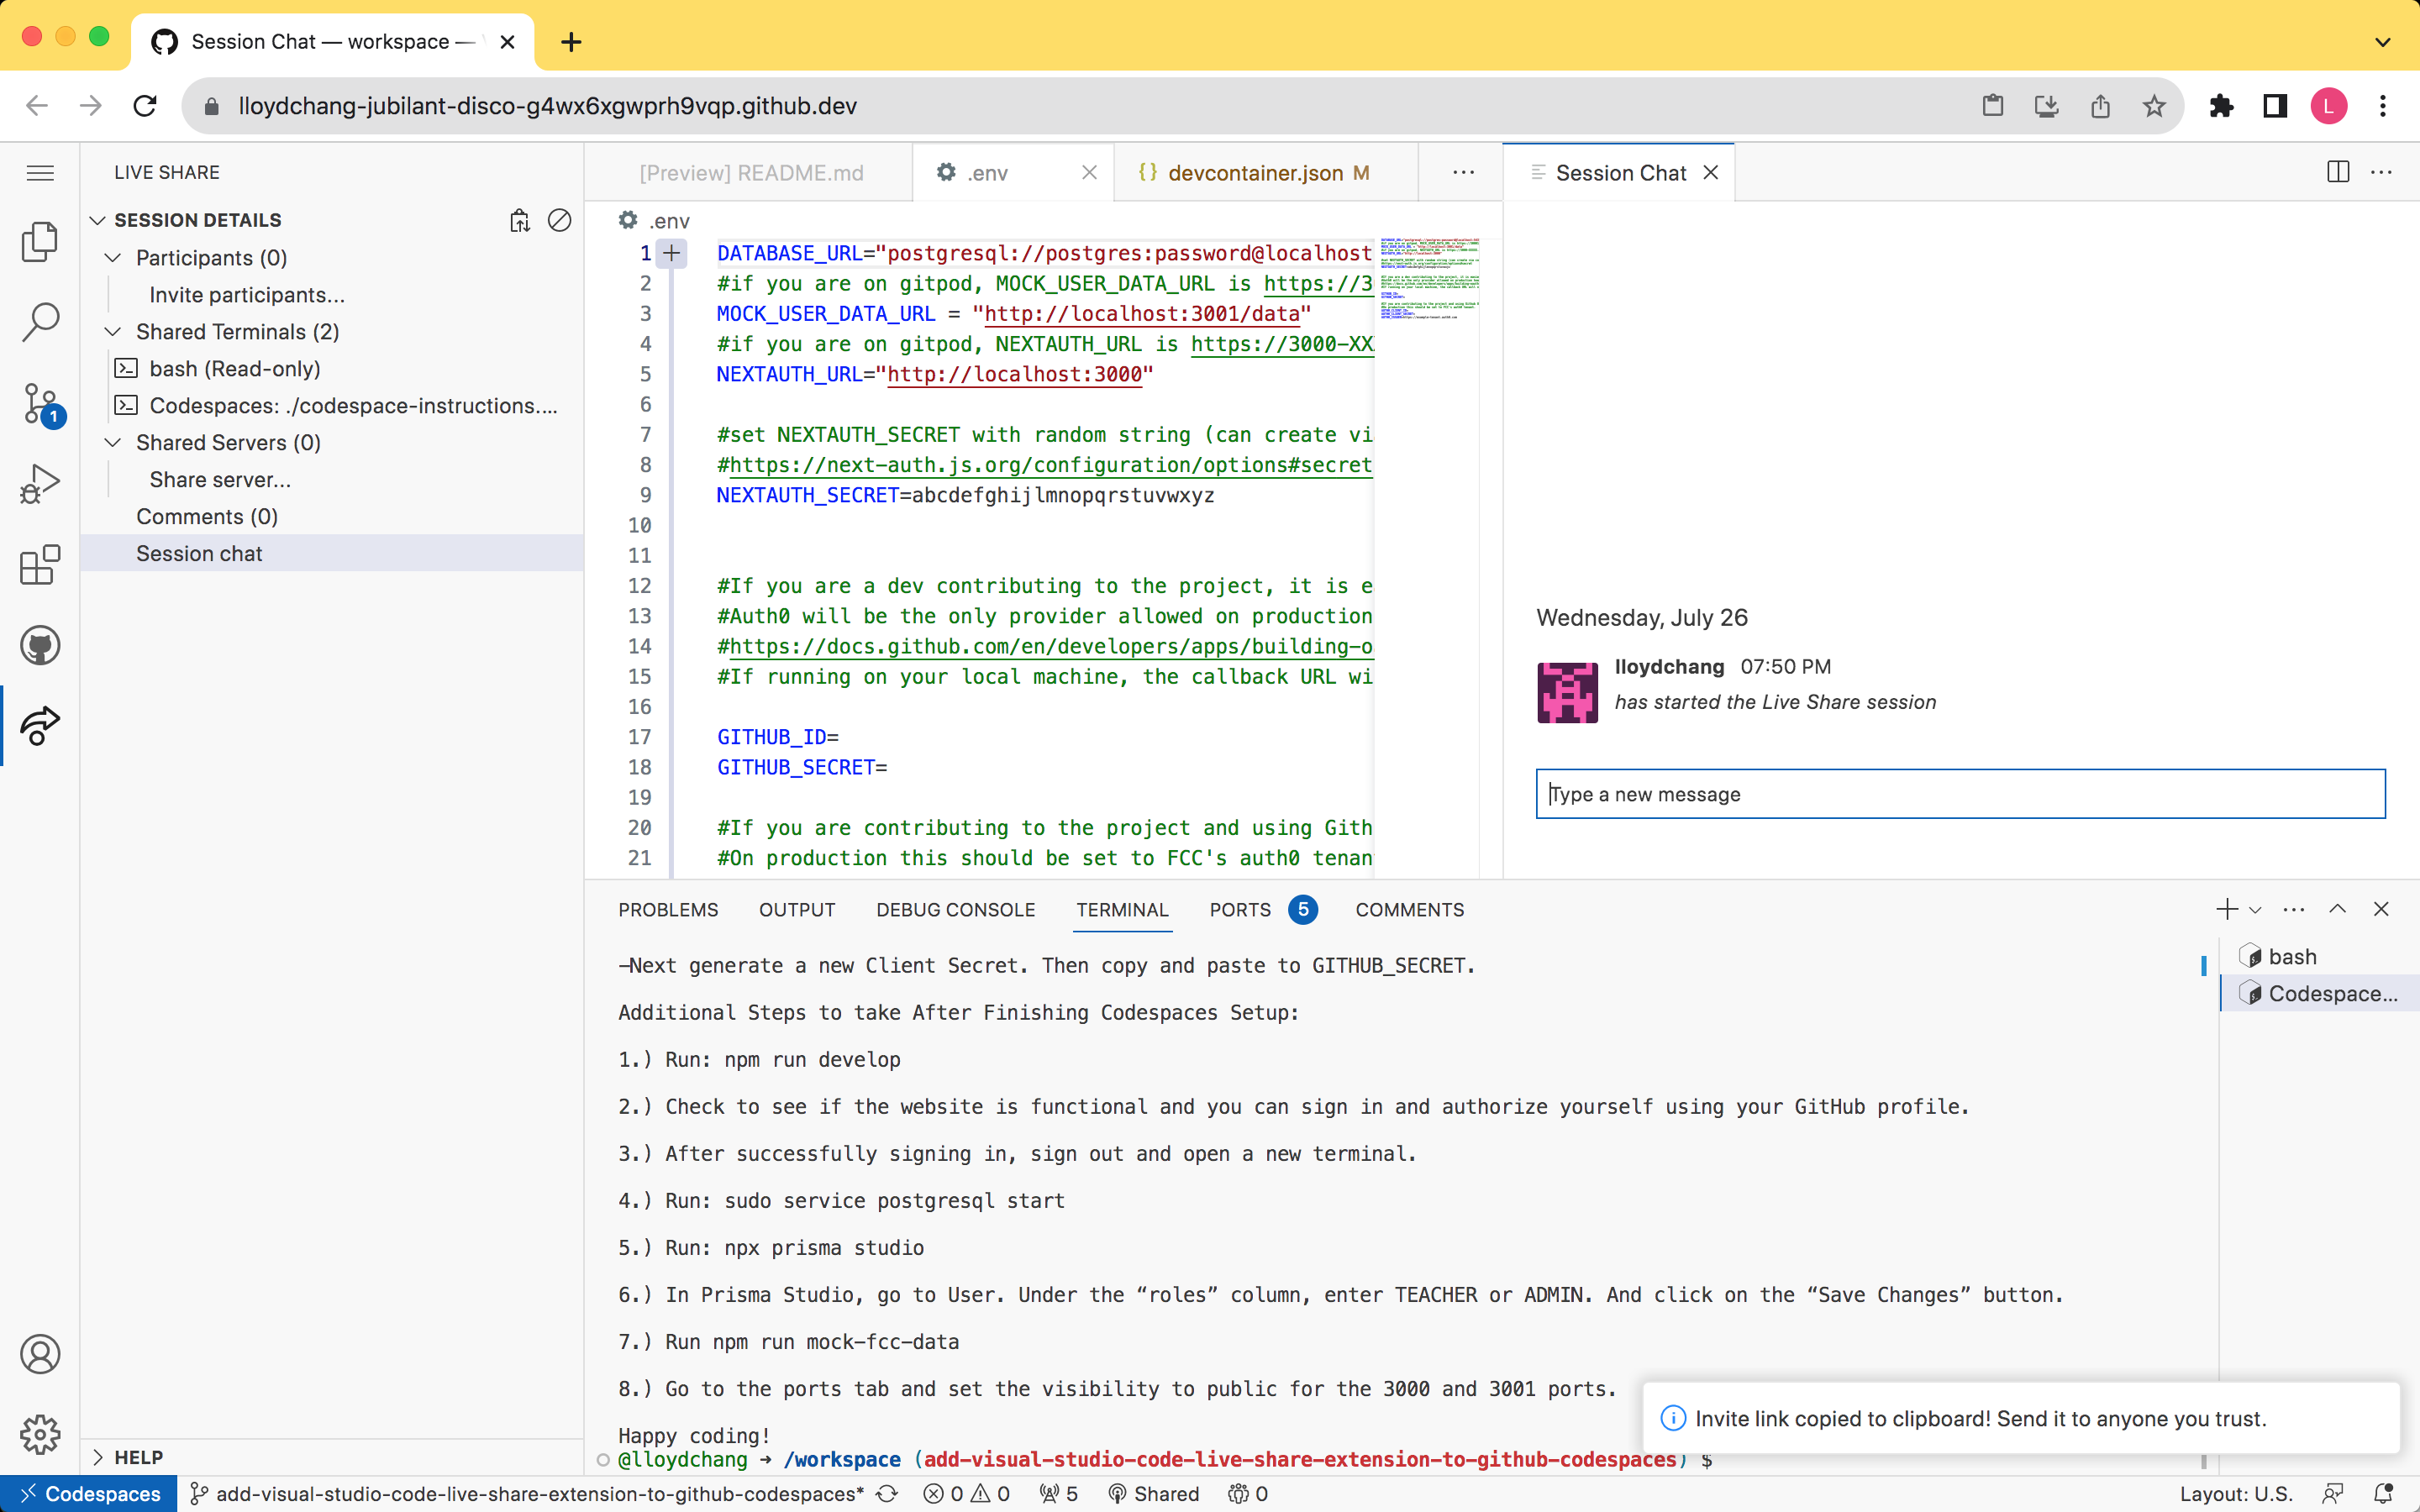Image resolution: width=2420 pixels, height=1512 pixels.
Task: Maximize the panel using the chevron-up
Action: coord(2339,909)
